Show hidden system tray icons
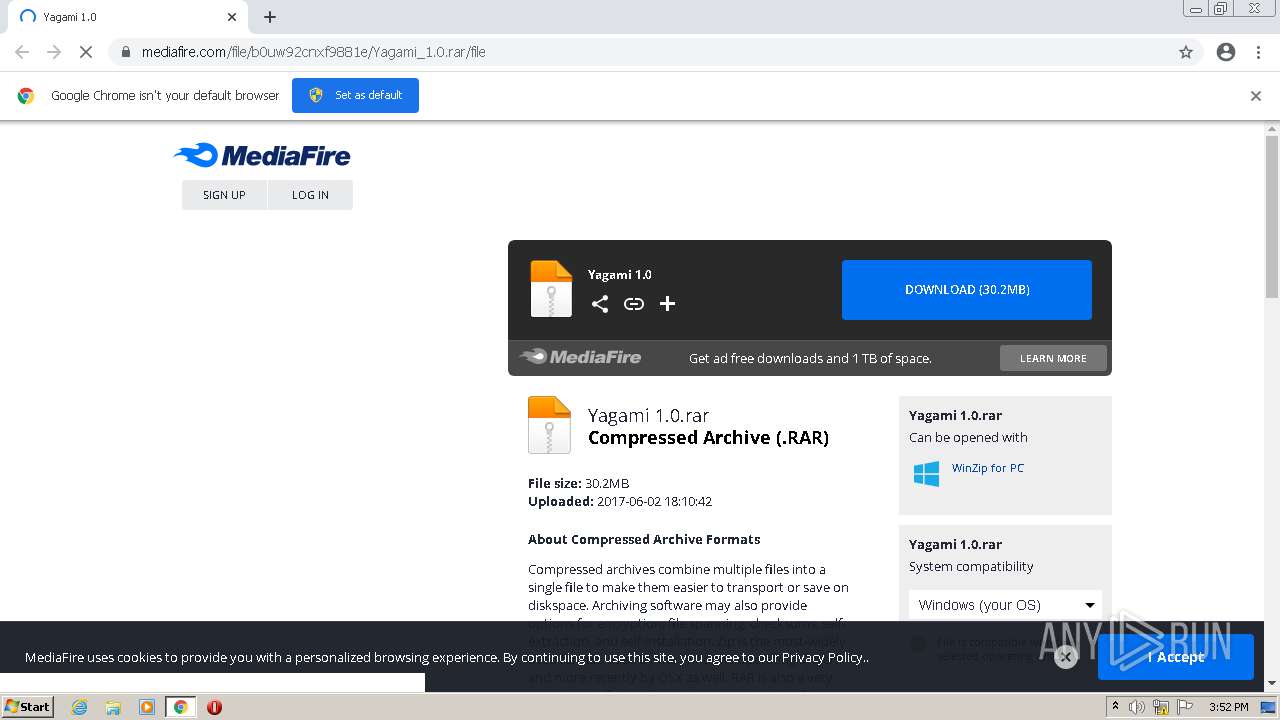The height and width of the screenshot is (720, 1280). point(1115,707)
